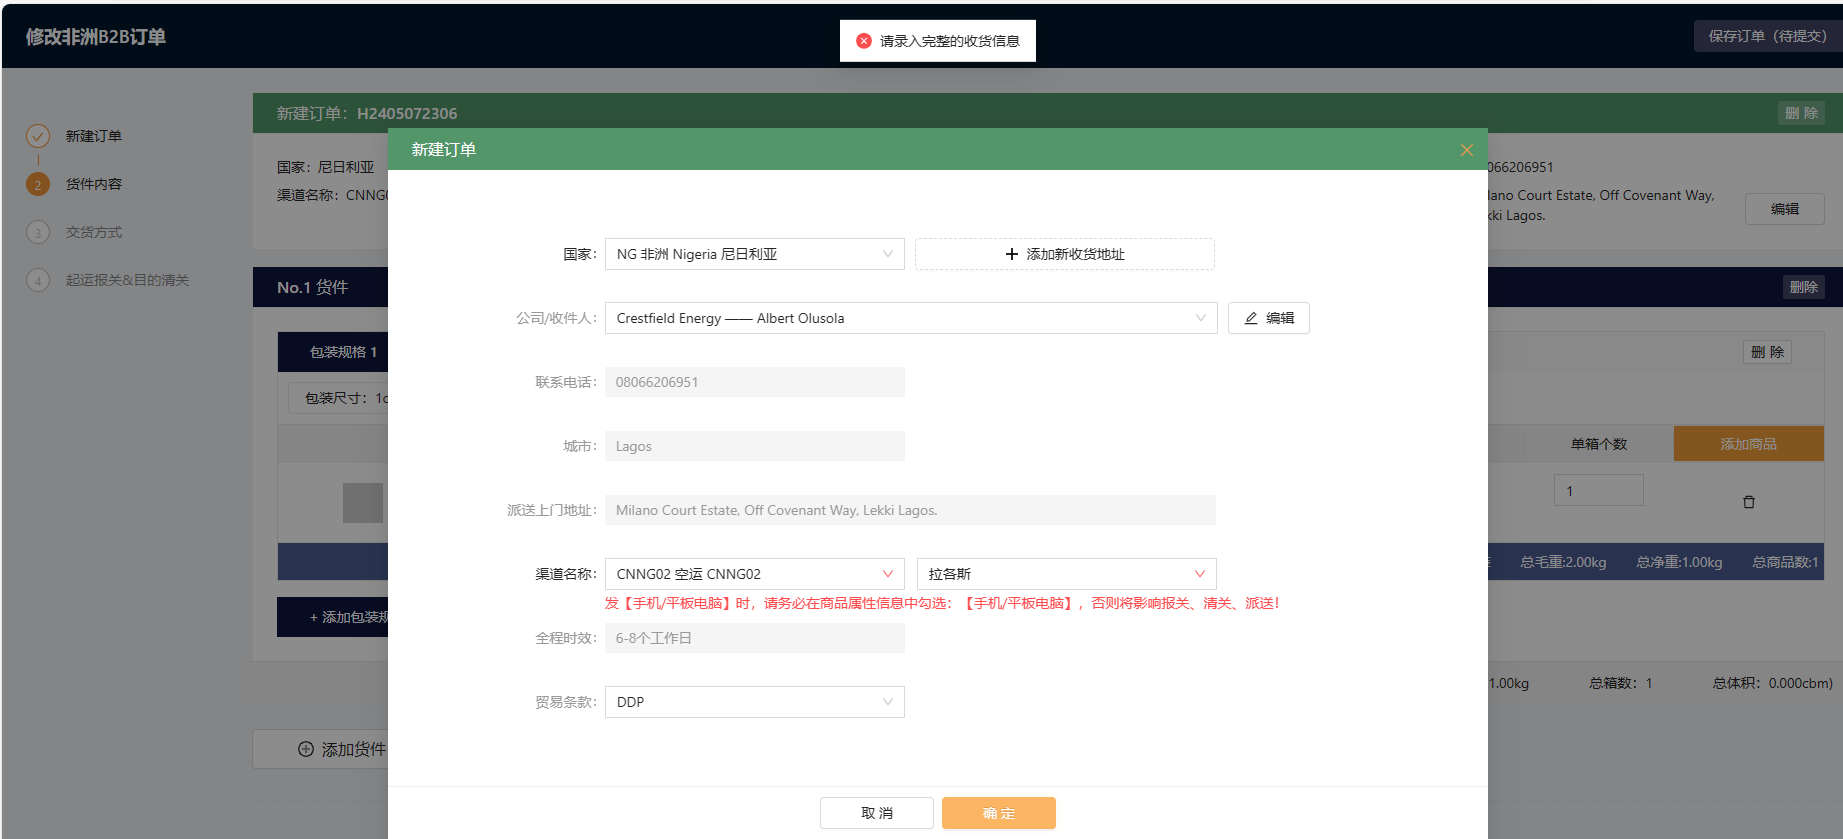This screenshot has width=1843, height=839.
Task: Click step 2 货件内容 circle icon
Action: point(38,184)
